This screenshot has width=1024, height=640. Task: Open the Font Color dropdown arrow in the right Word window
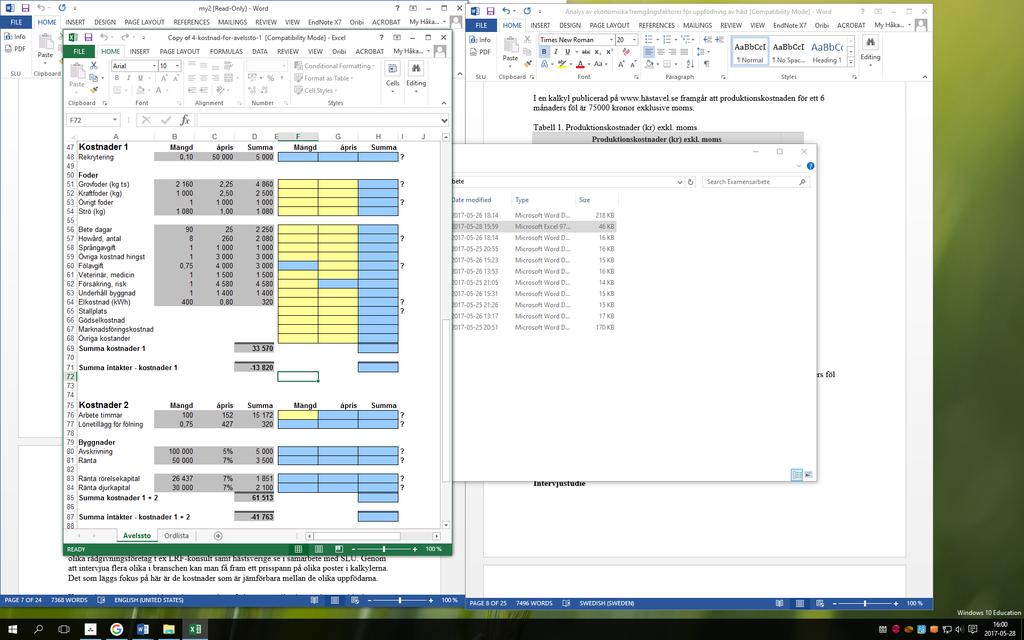(x=588, y=64)
